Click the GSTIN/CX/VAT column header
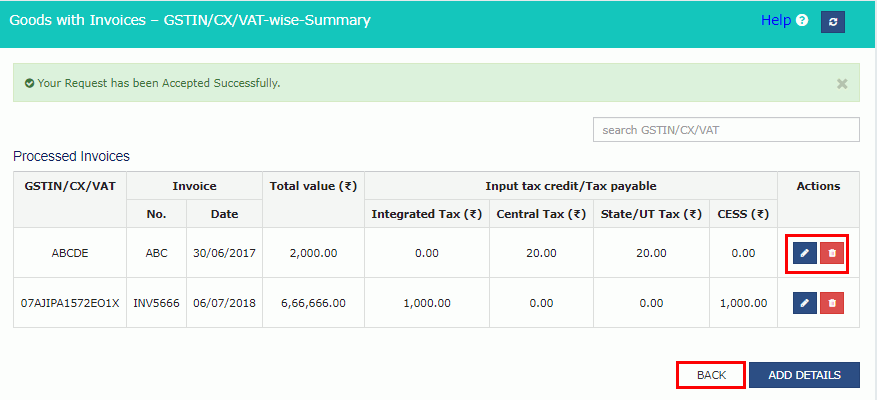Screen dimensions: 877x400 coord(70,186)
